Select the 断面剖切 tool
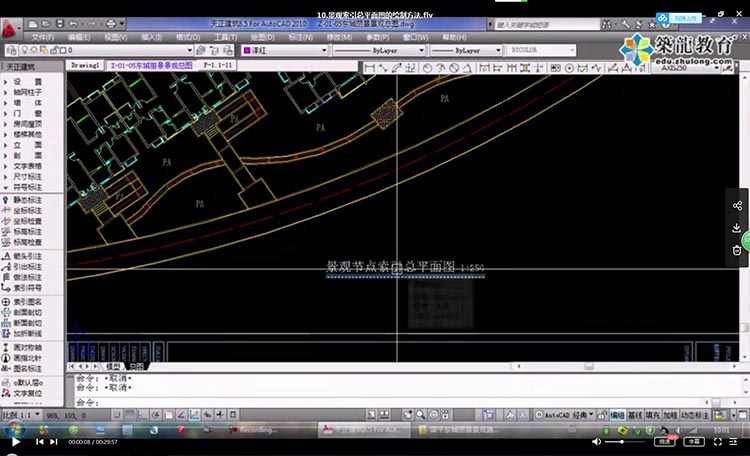This screenshot has height=456, width=750. point(27,323)
